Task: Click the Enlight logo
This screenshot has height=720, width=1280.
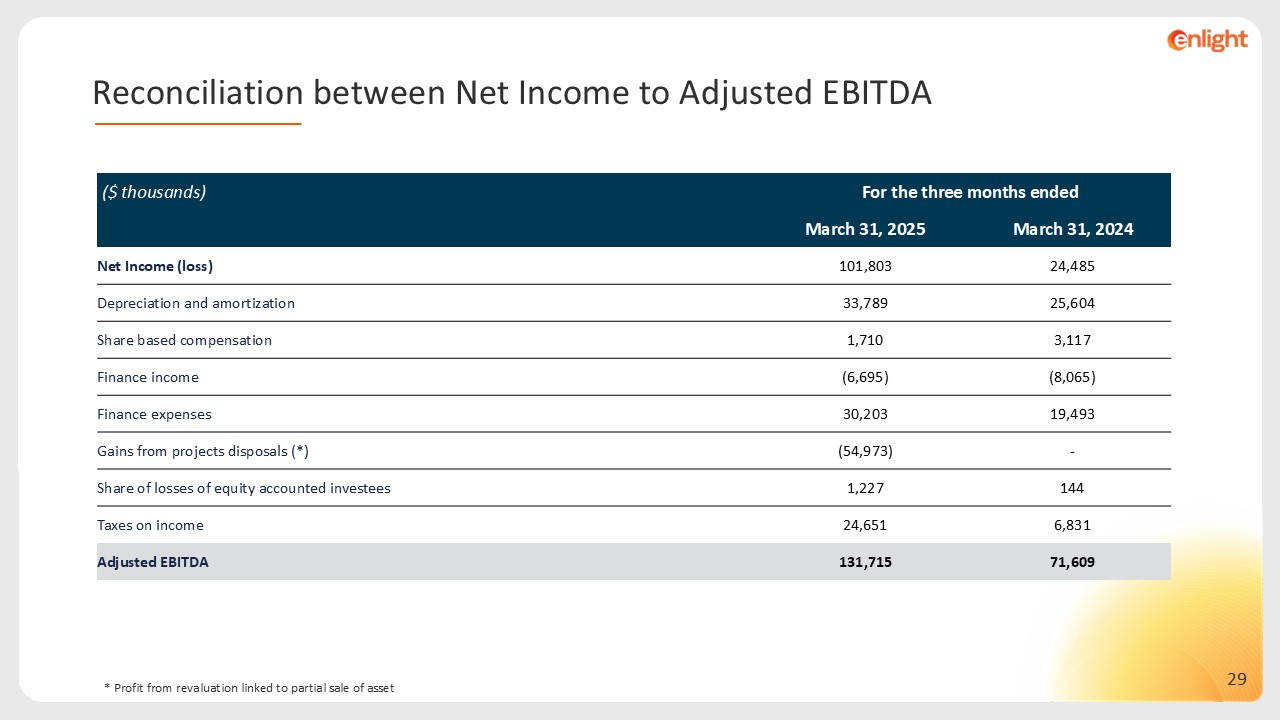Action: tap(1207, 40)
